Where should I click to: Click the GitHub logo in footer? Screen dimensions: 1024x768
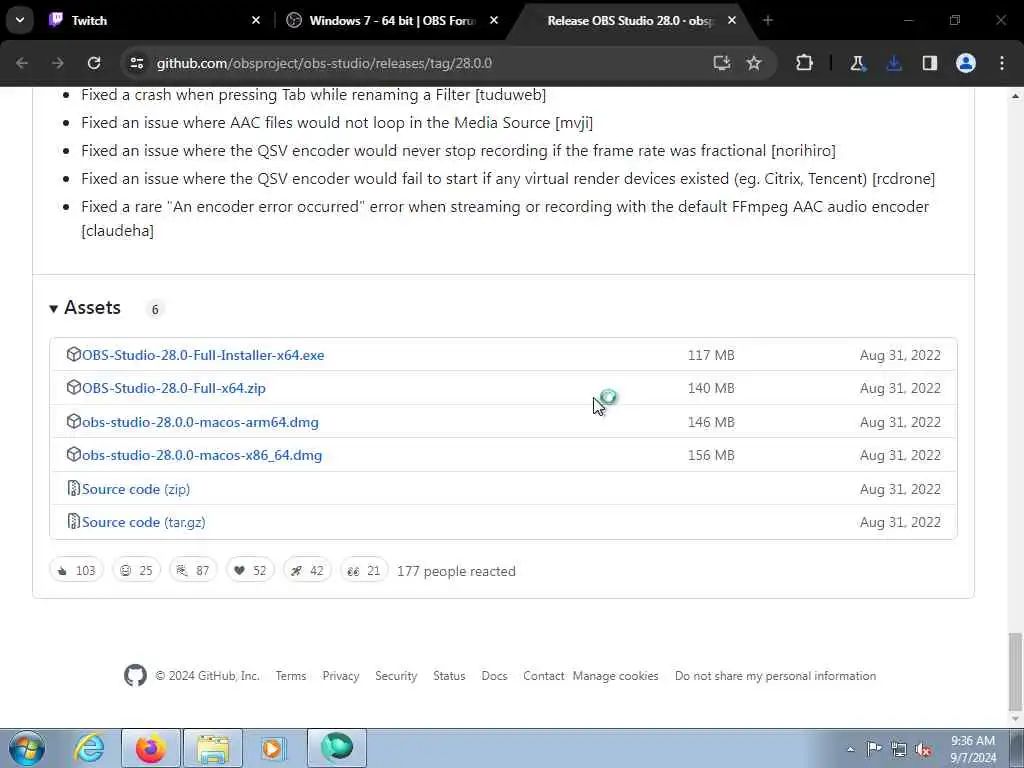click(135, 675)
